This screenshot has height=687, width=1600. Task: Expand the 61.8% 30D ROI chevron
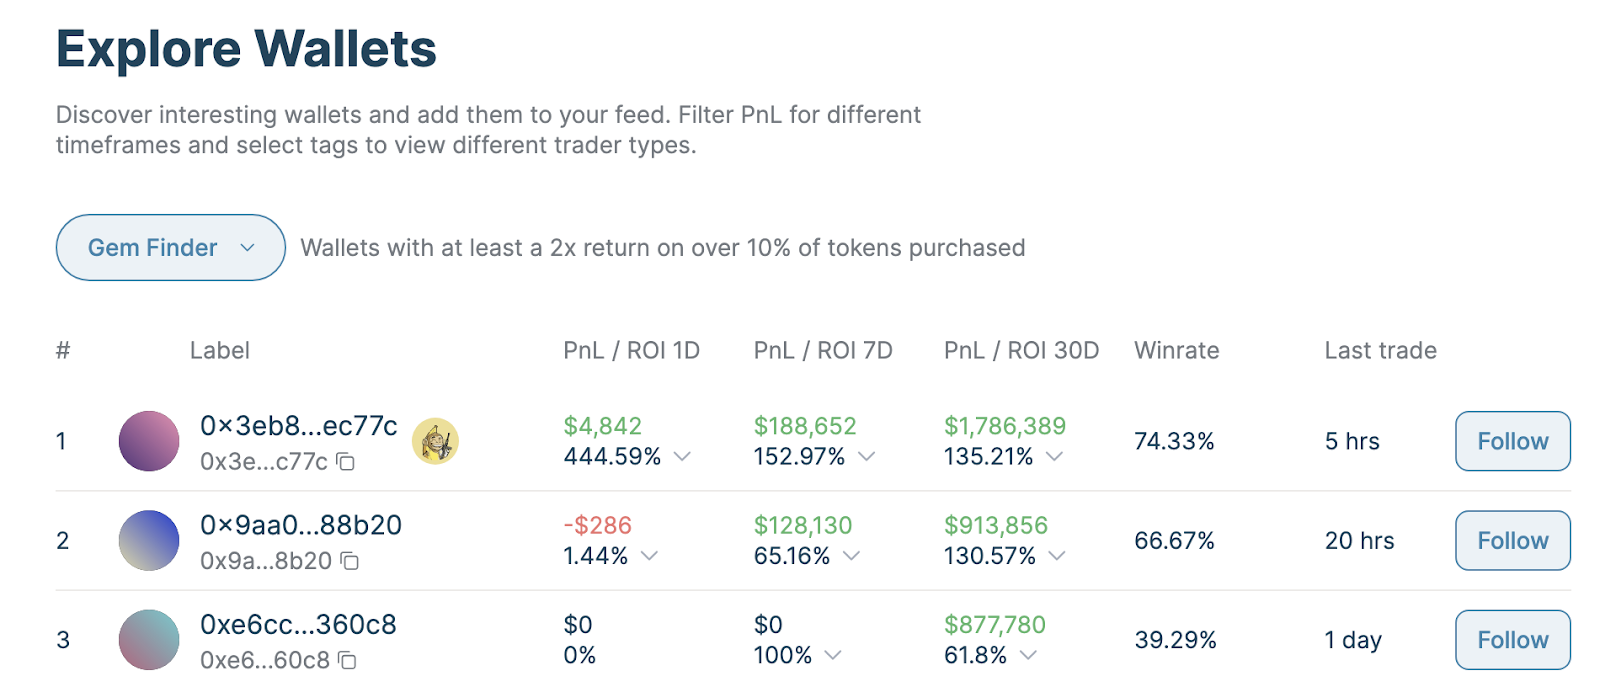pyautogui.click(x=1029, y=655)
